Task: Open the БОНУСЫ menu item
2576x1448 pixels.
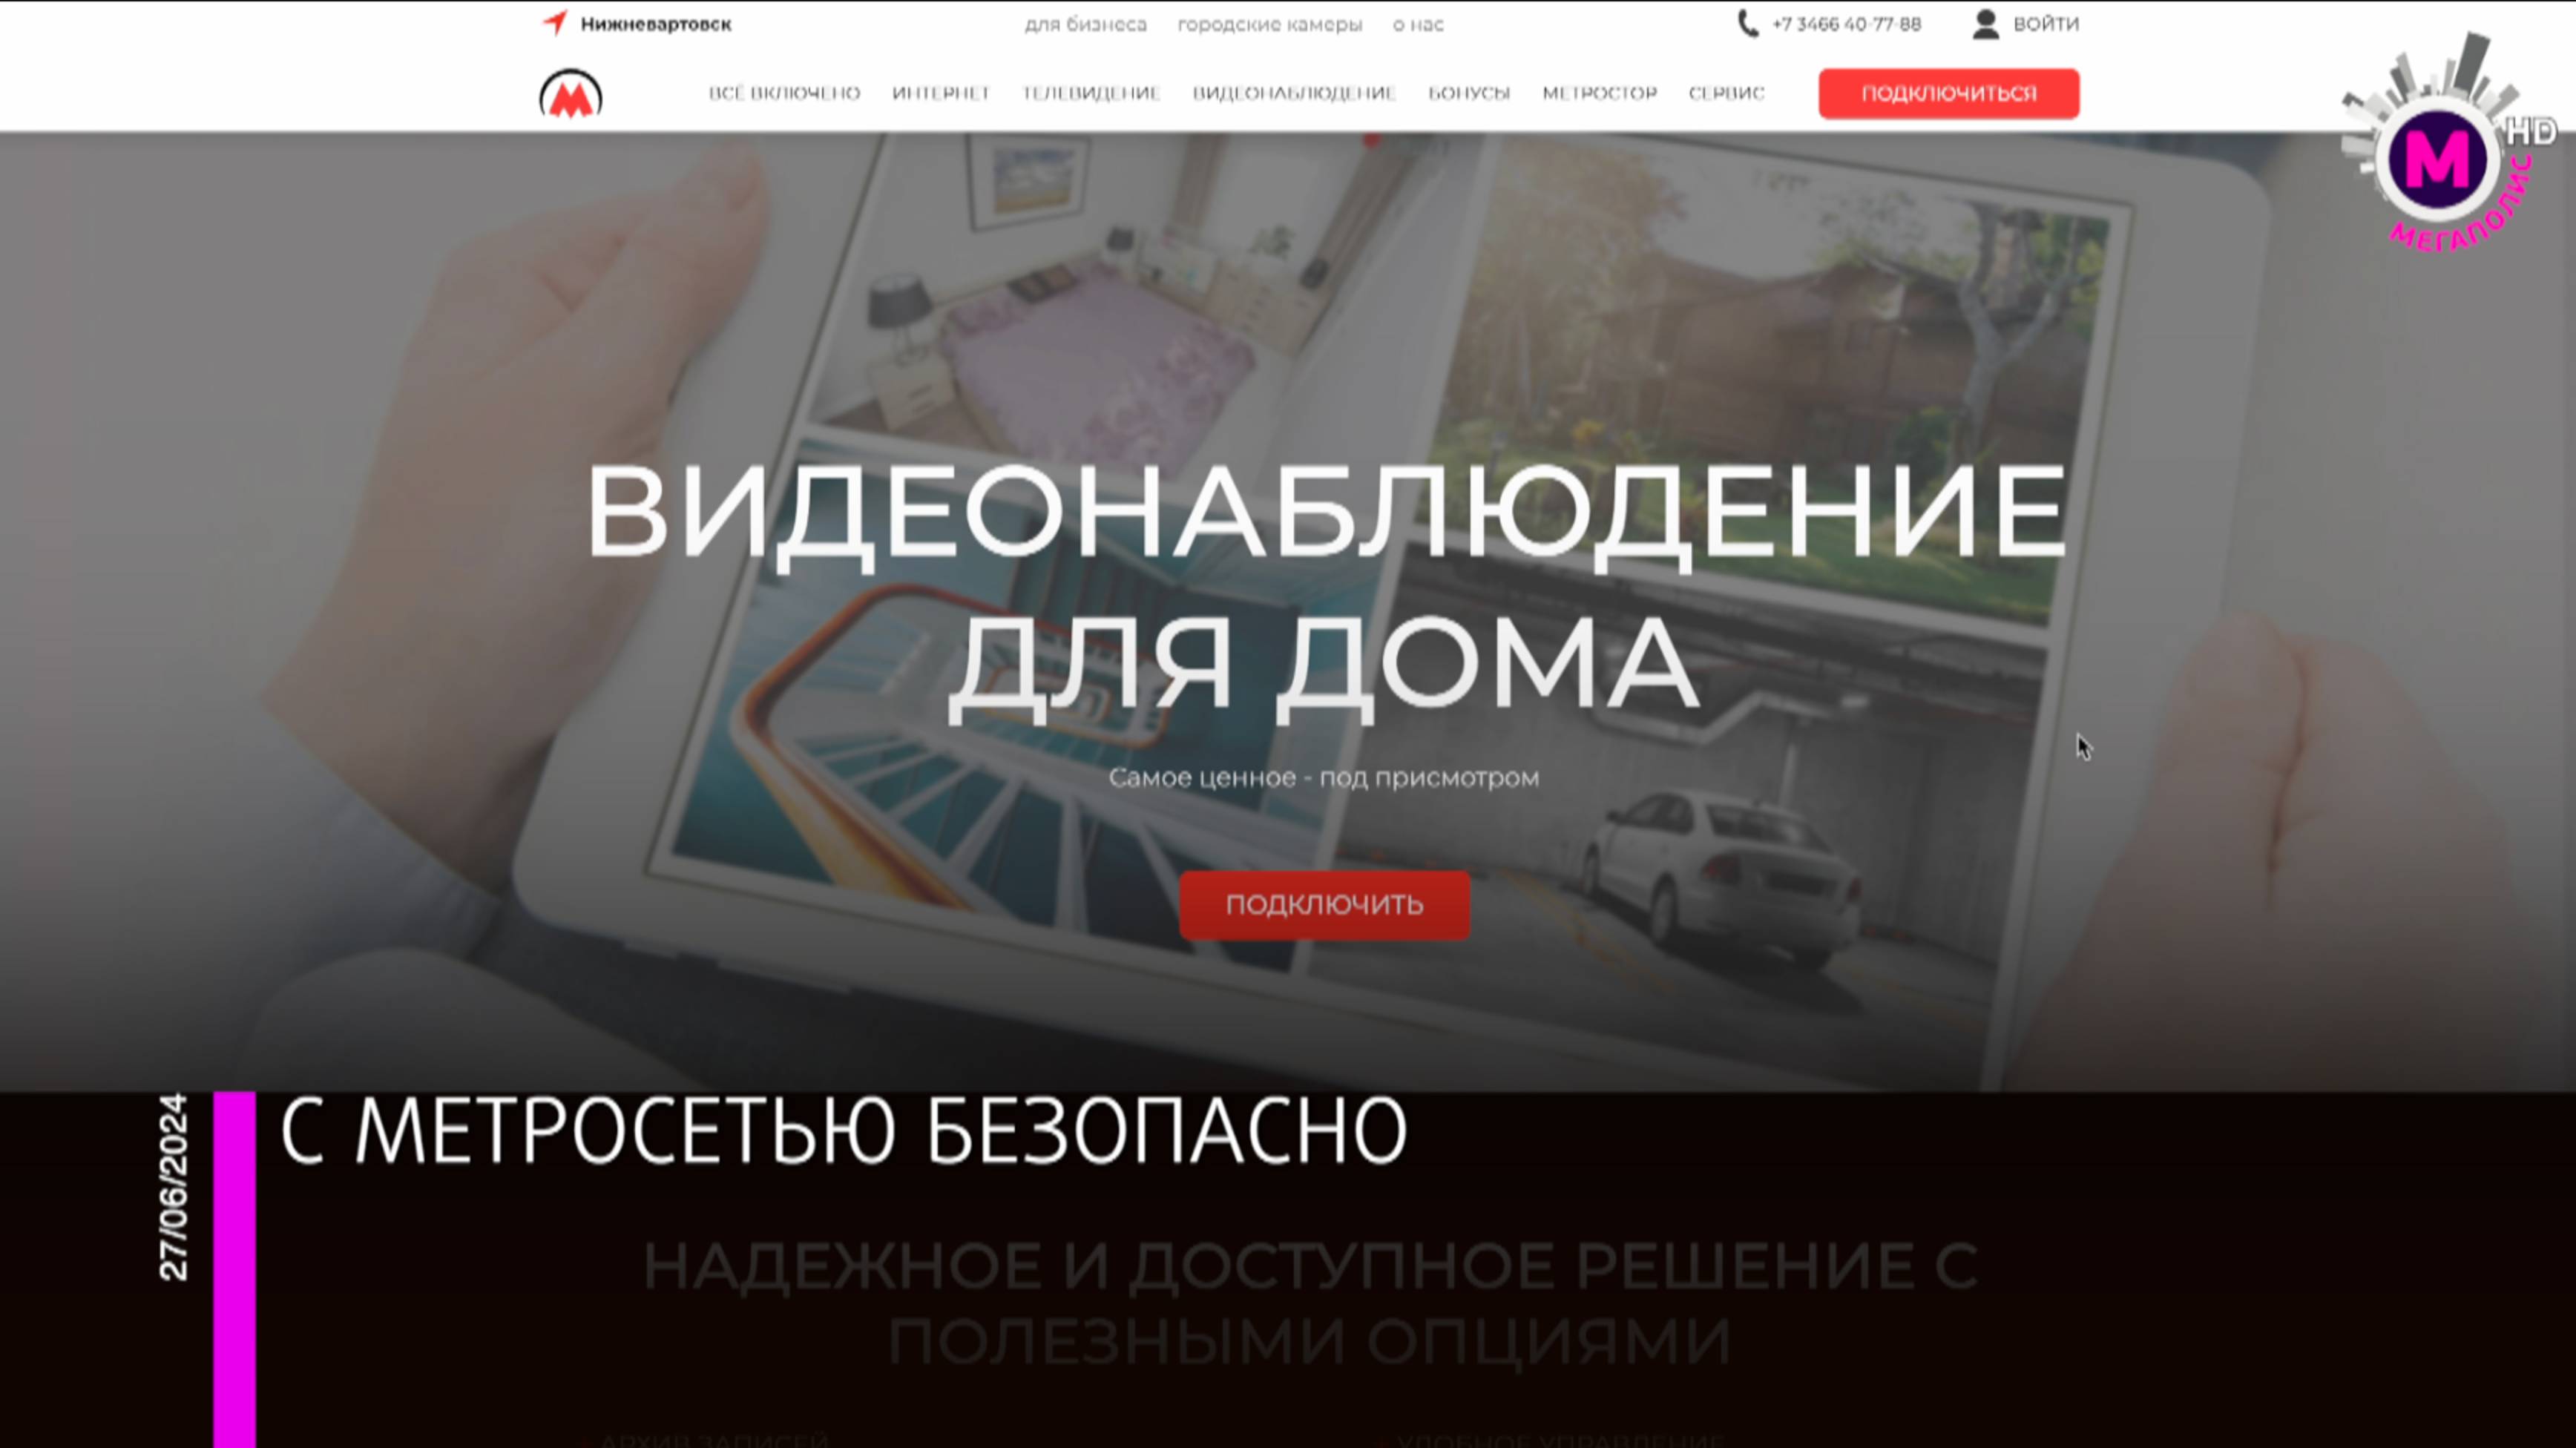Action: point(1468,93)
